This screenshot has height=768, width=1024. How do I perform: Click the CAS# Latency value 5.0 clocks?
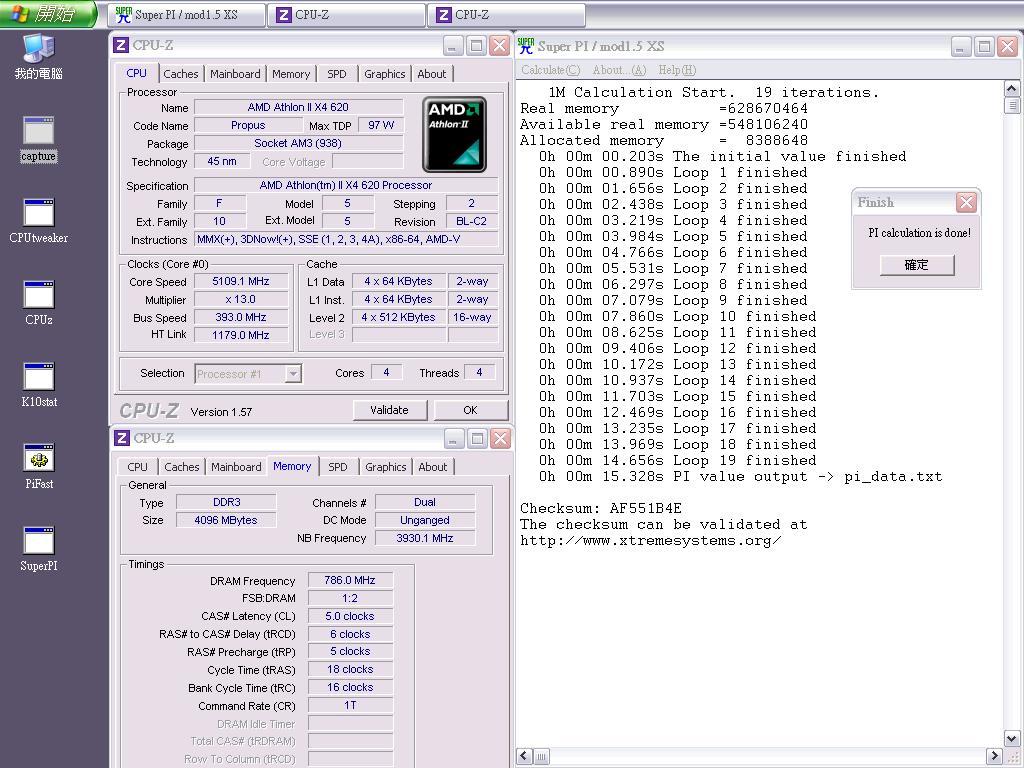point(350,616)
